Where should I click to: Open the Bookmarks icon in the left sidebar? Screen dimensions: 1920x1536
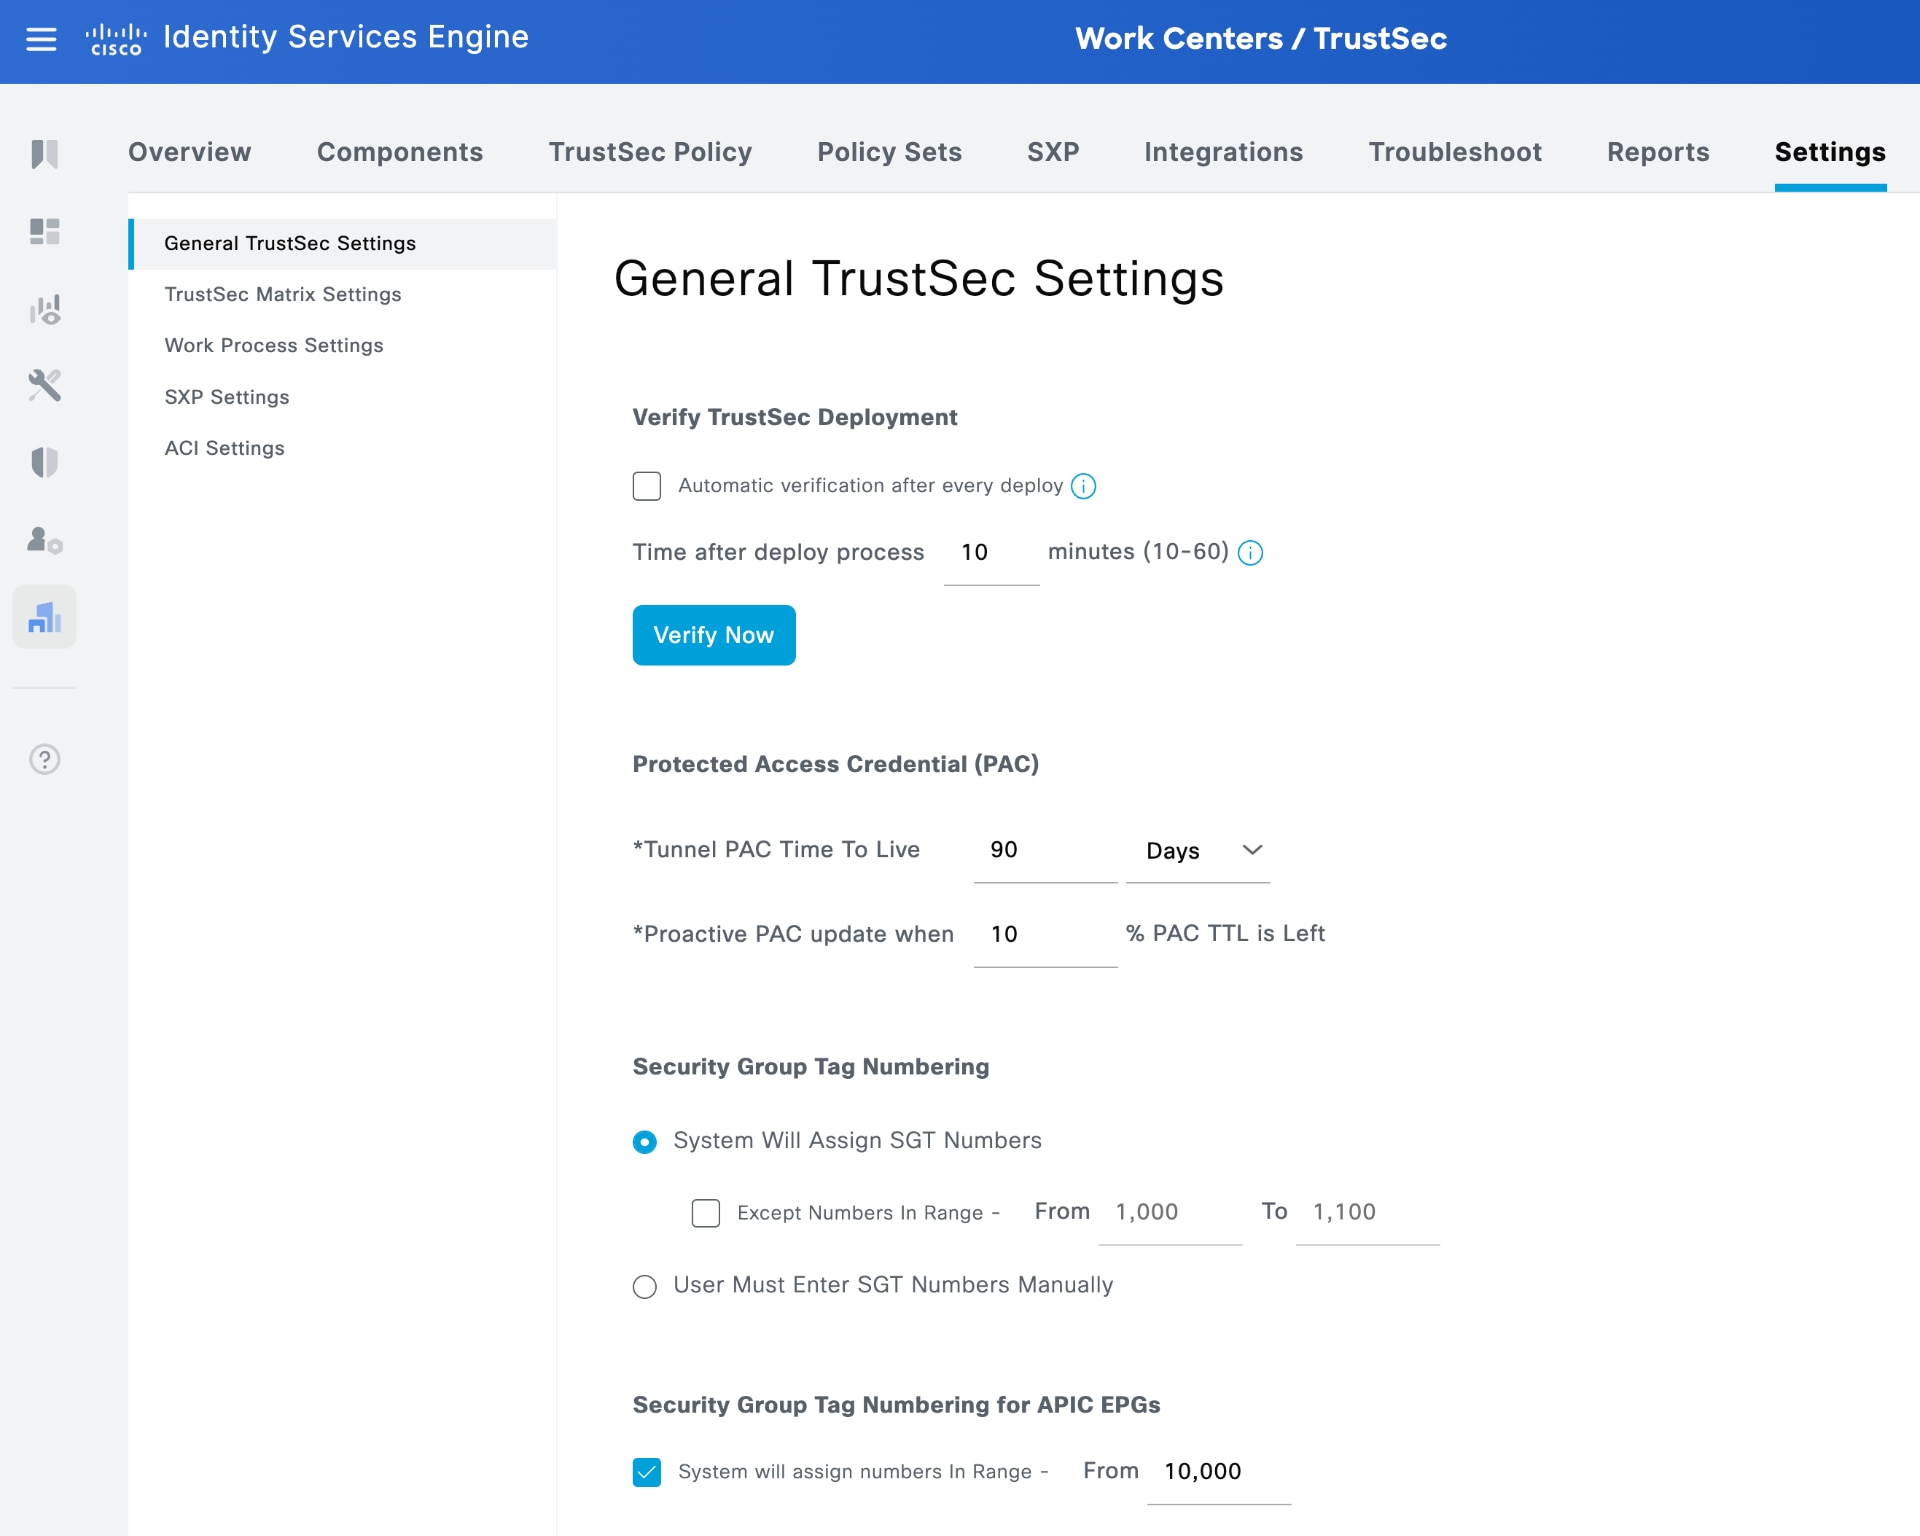[x=44, y=155]
